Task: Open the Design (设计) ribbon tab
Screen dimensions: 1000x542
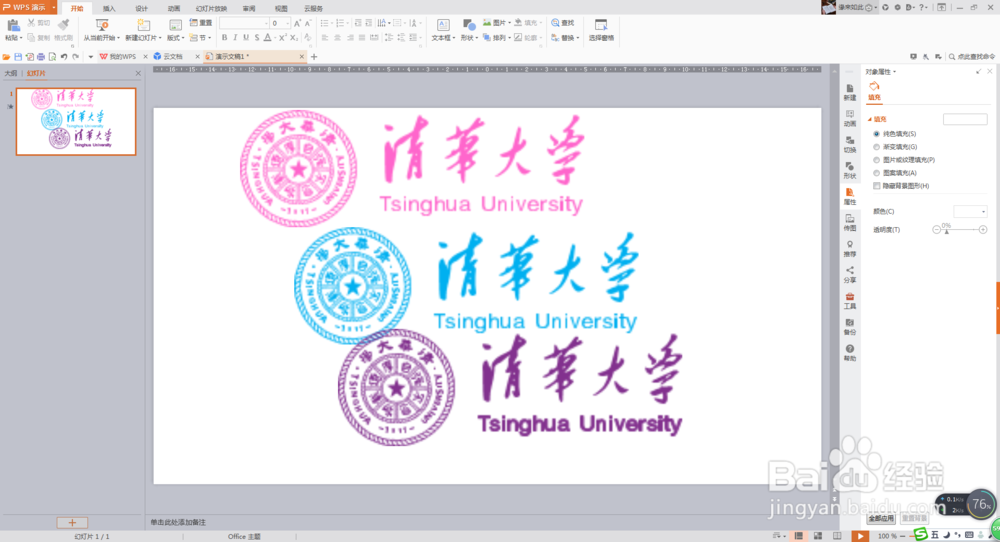Action: coord(142,8)
